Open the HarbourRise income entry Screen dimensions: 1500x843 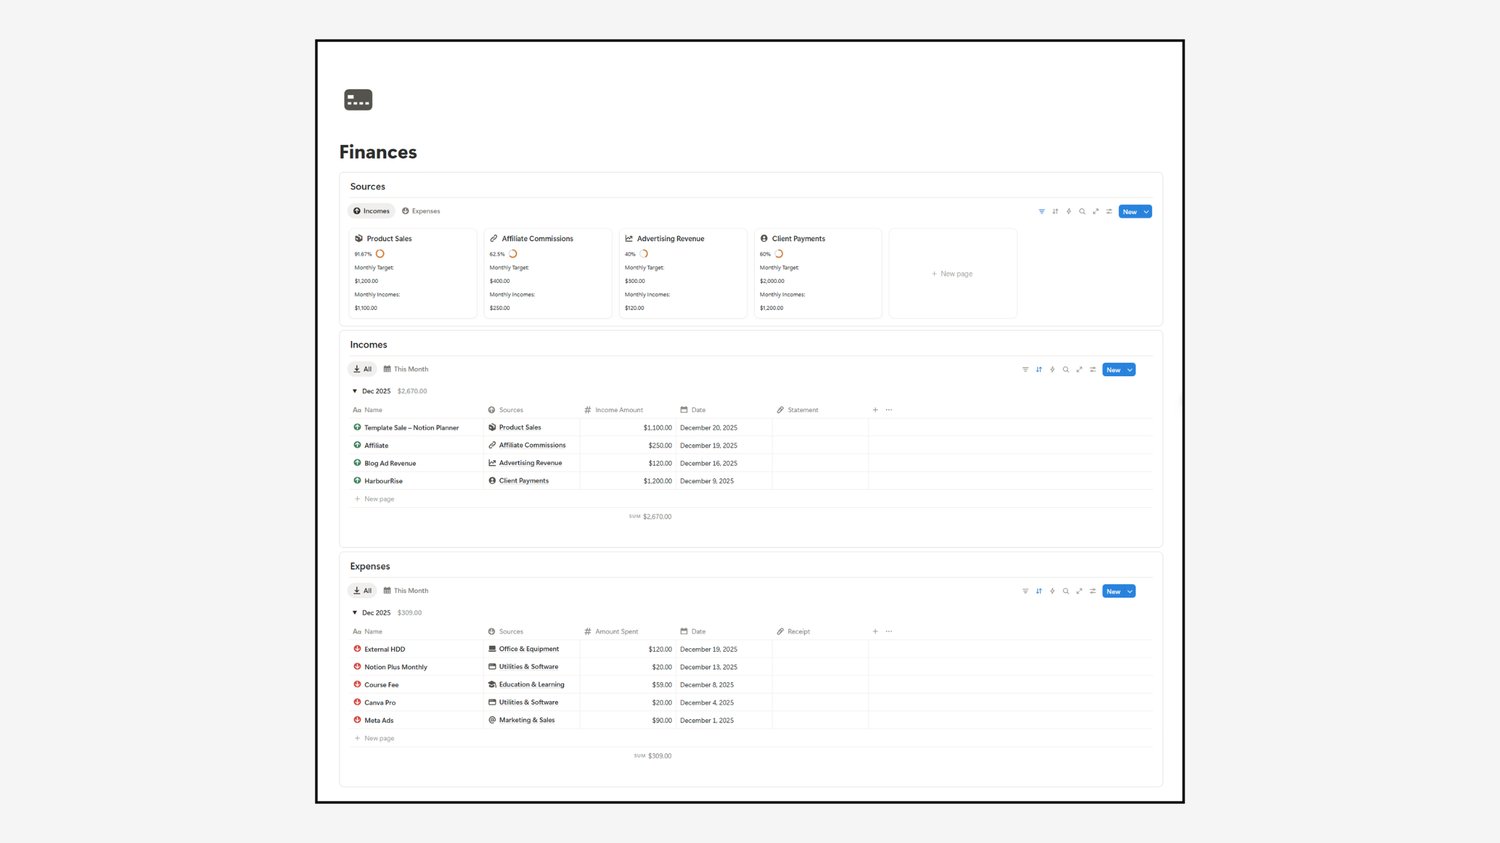tap(384, 481)
